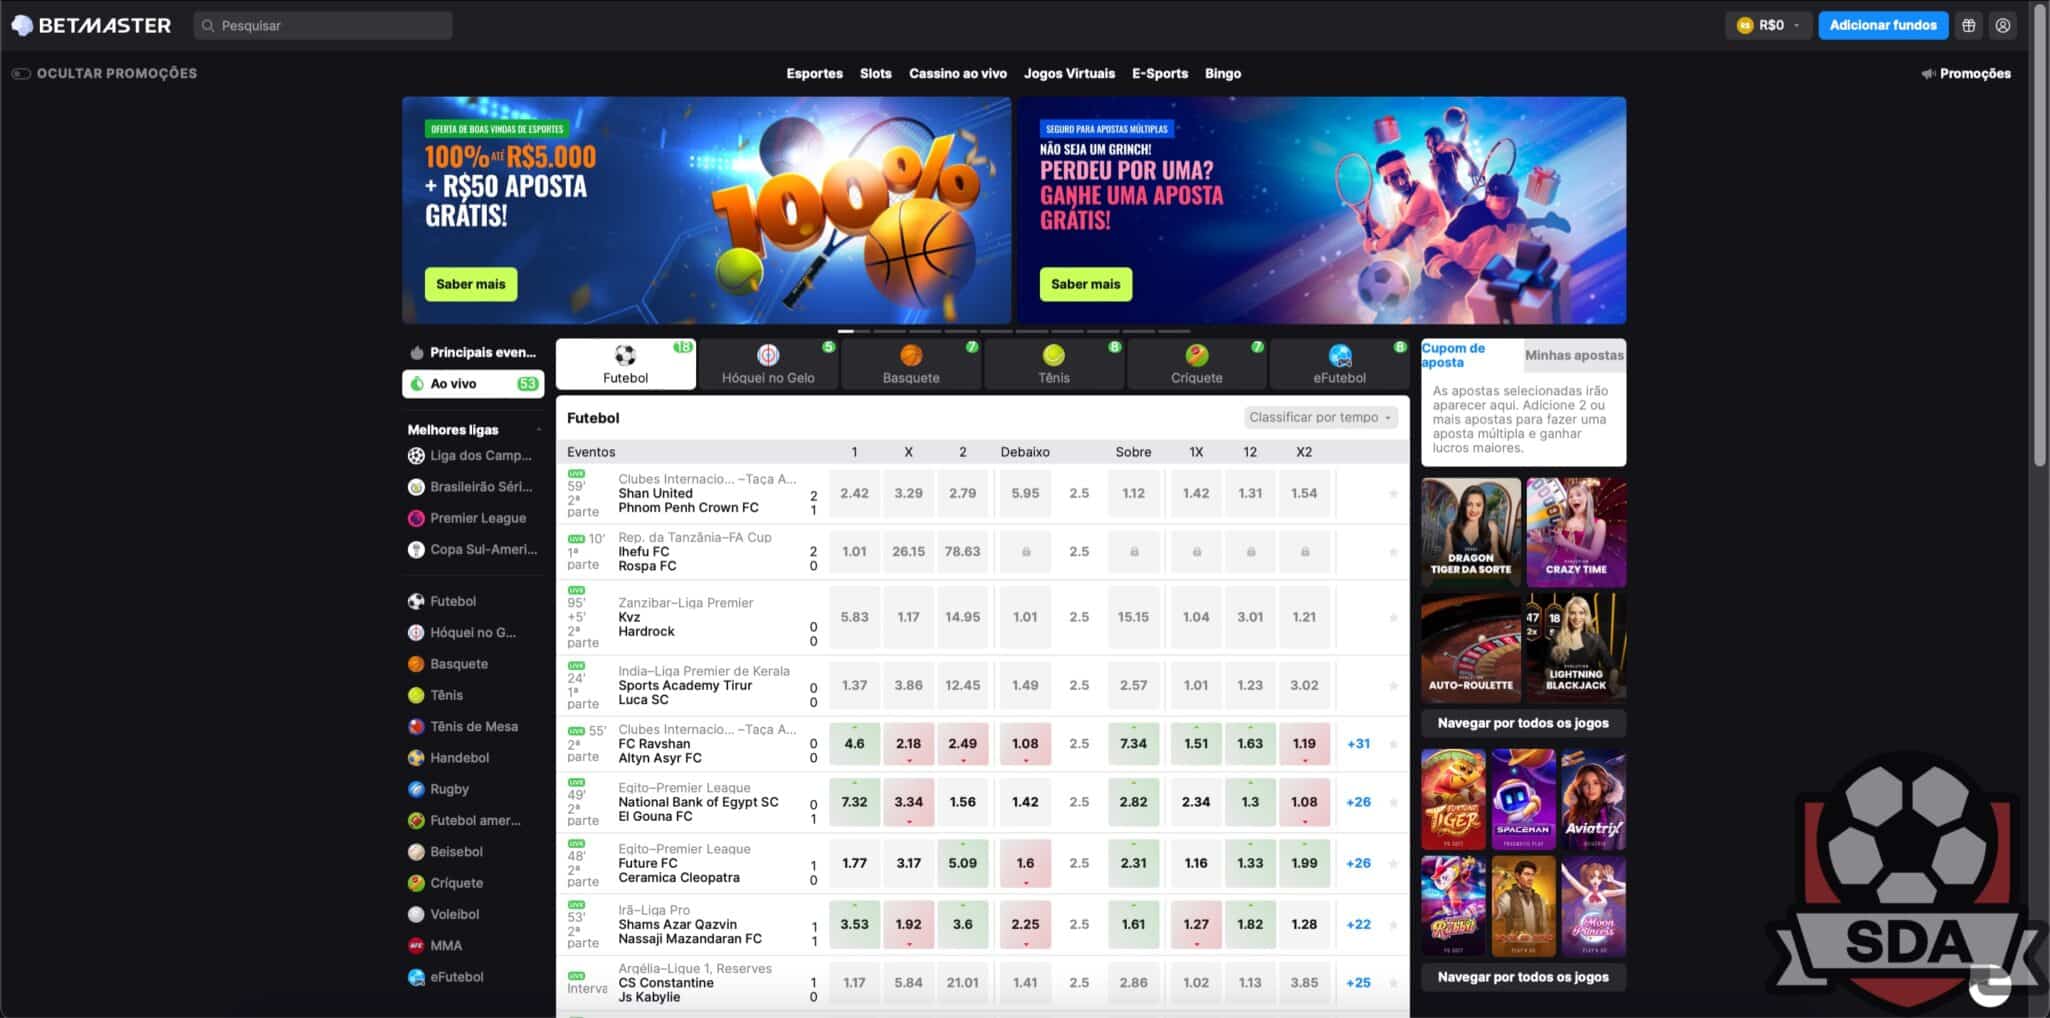
Task: Choose the Futebol americano sport icon
Action: coord(416,821)
